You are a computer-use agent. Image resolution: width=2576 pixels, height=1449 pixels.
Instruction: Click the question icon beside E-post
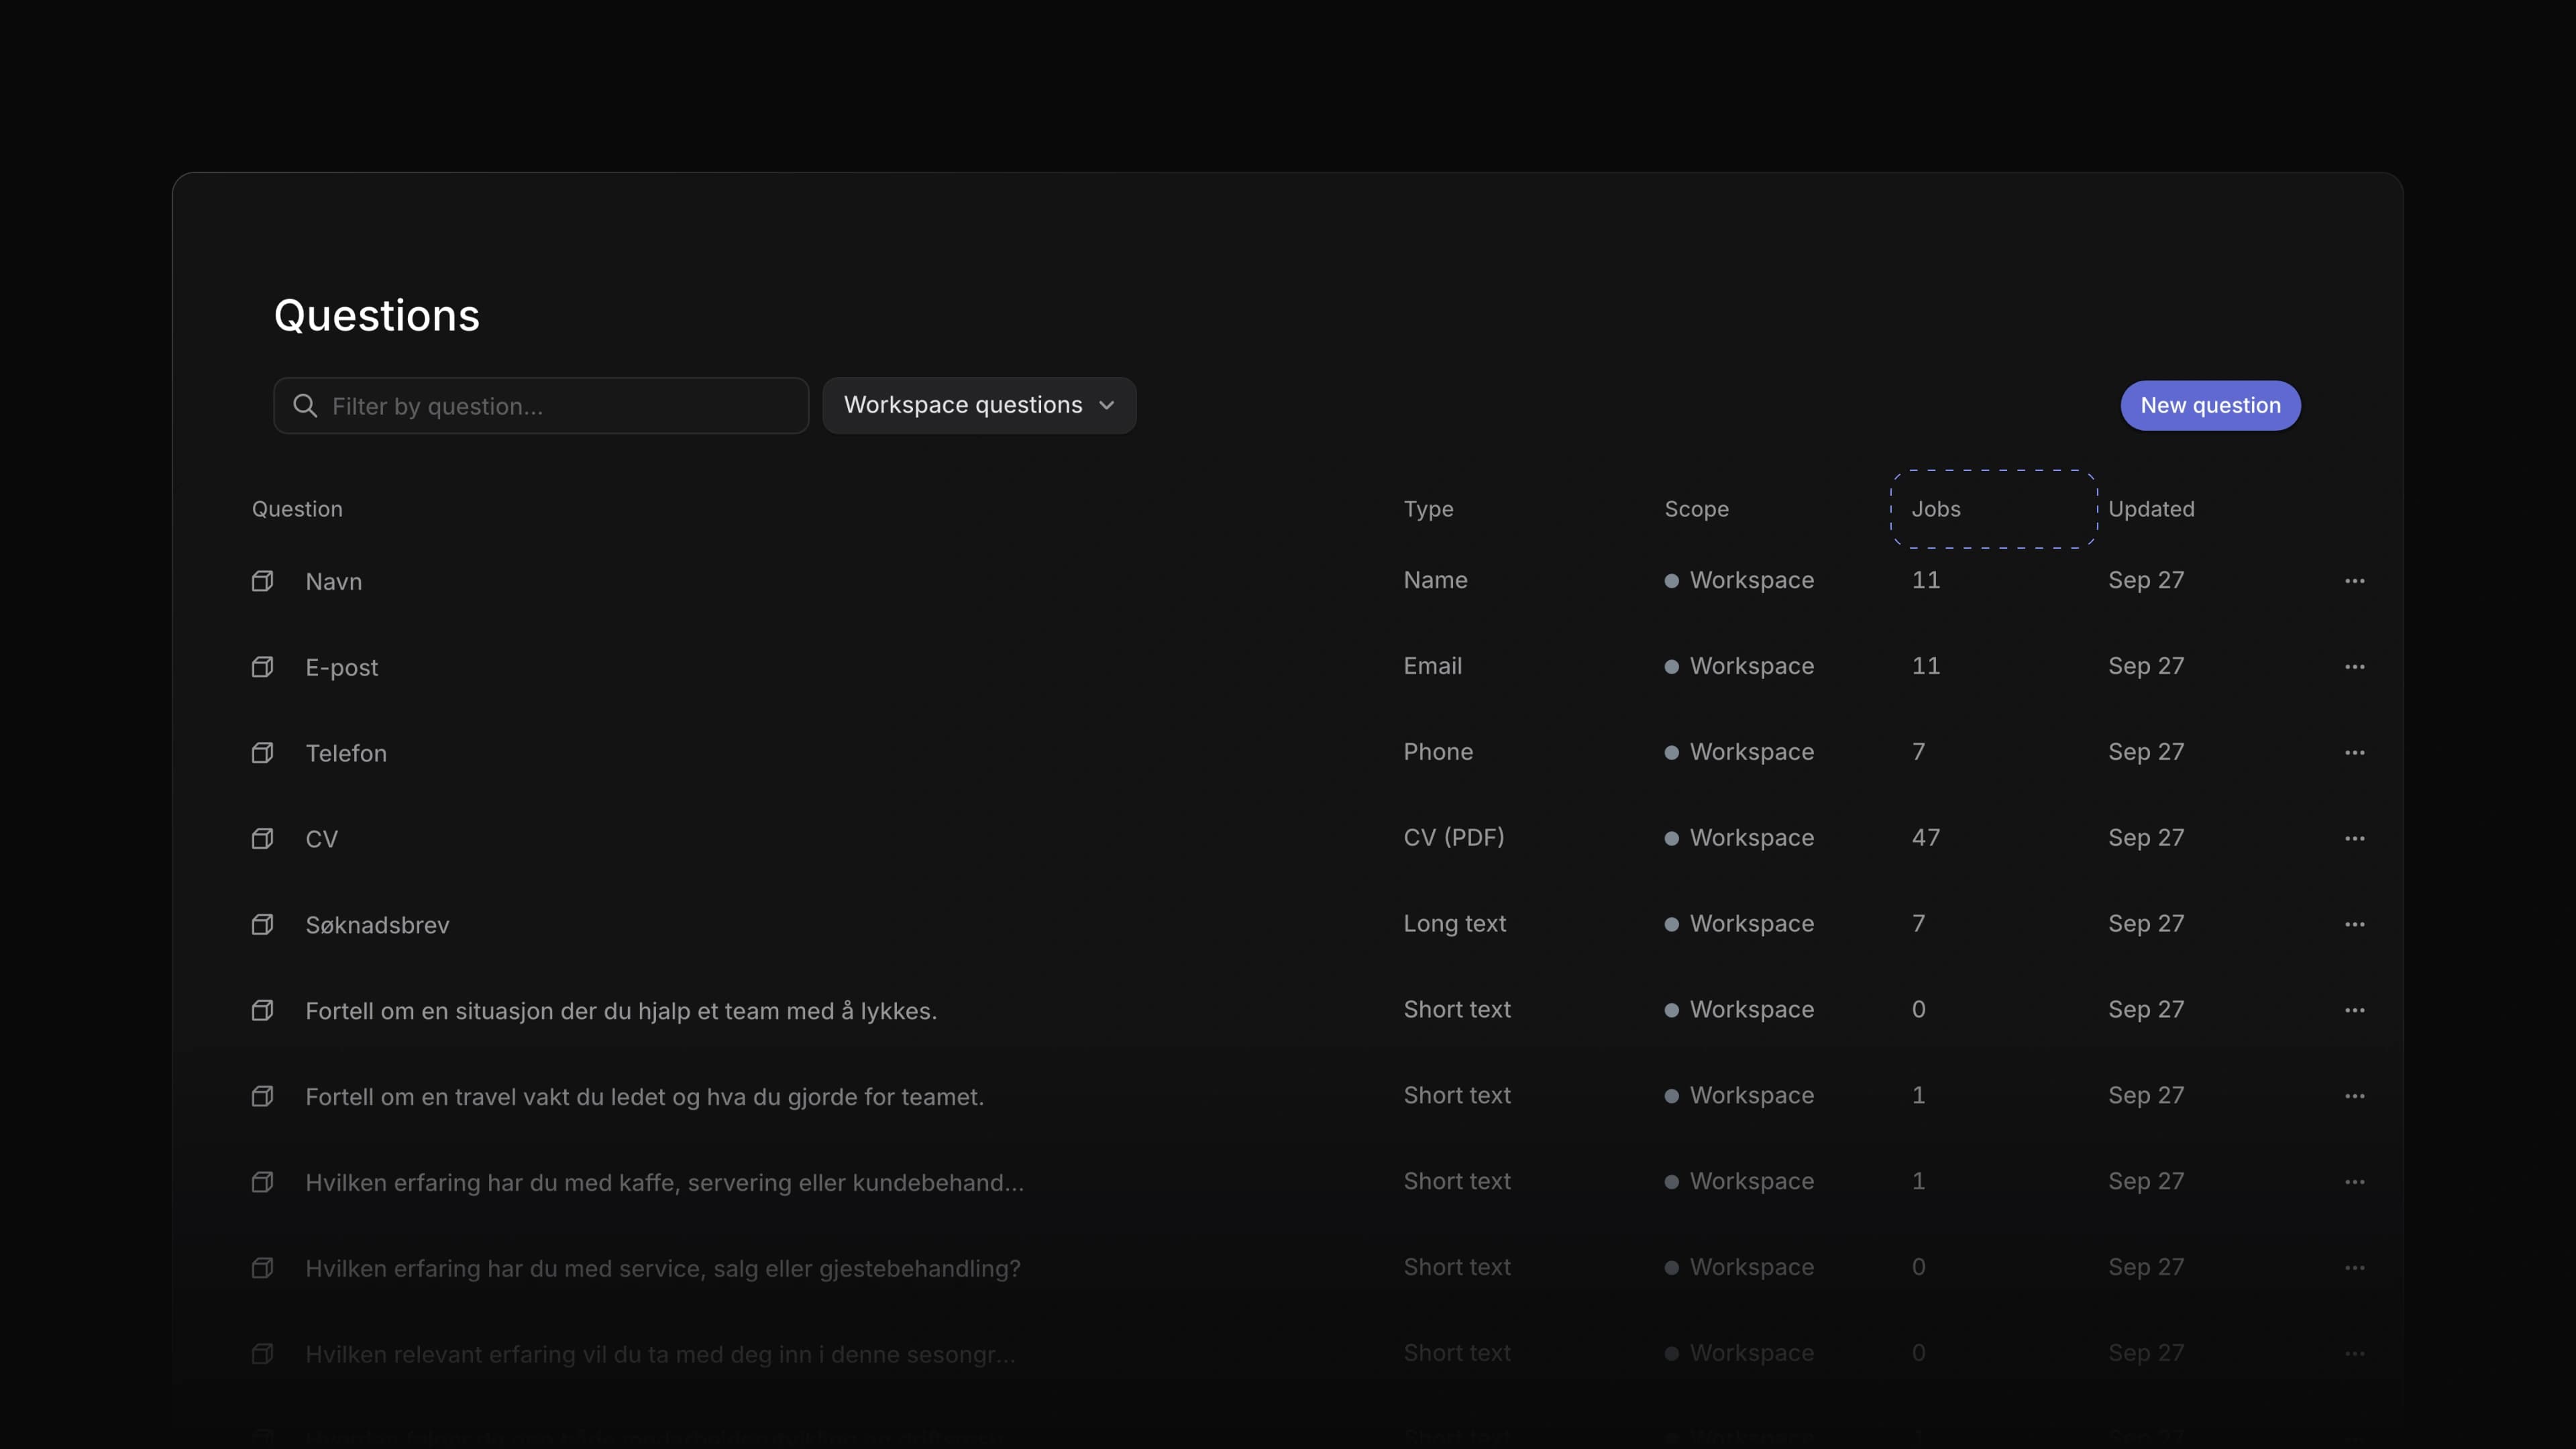[262, 667]
